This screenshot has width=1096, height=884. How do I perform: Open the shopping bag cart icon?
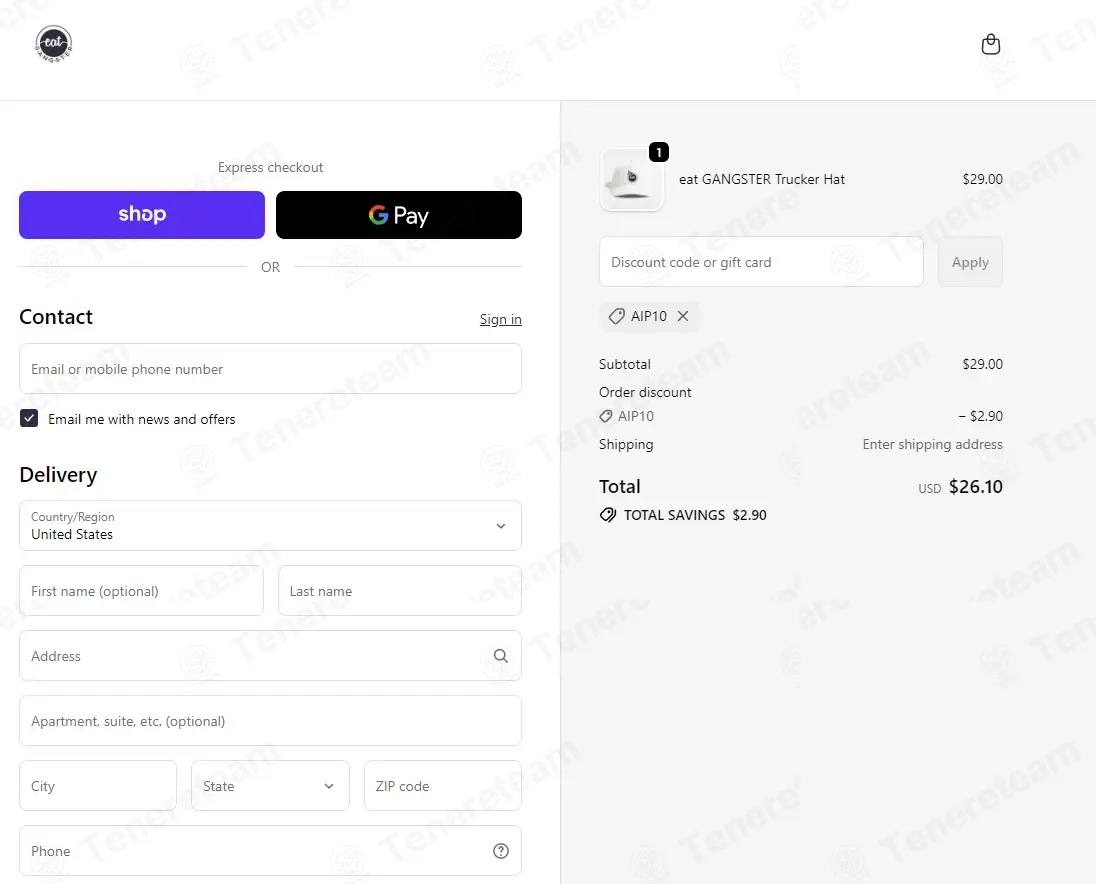990,44
